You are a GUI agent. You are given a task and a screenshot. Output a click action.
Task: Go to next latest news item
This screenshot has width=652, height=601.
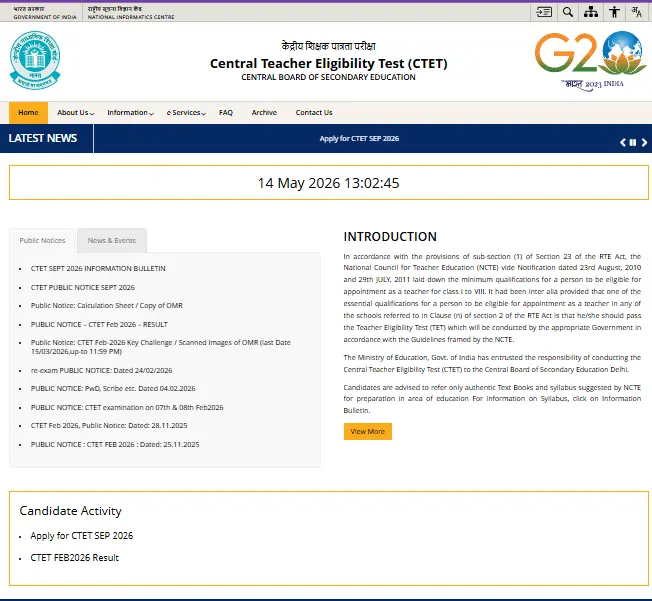point(644,143)
